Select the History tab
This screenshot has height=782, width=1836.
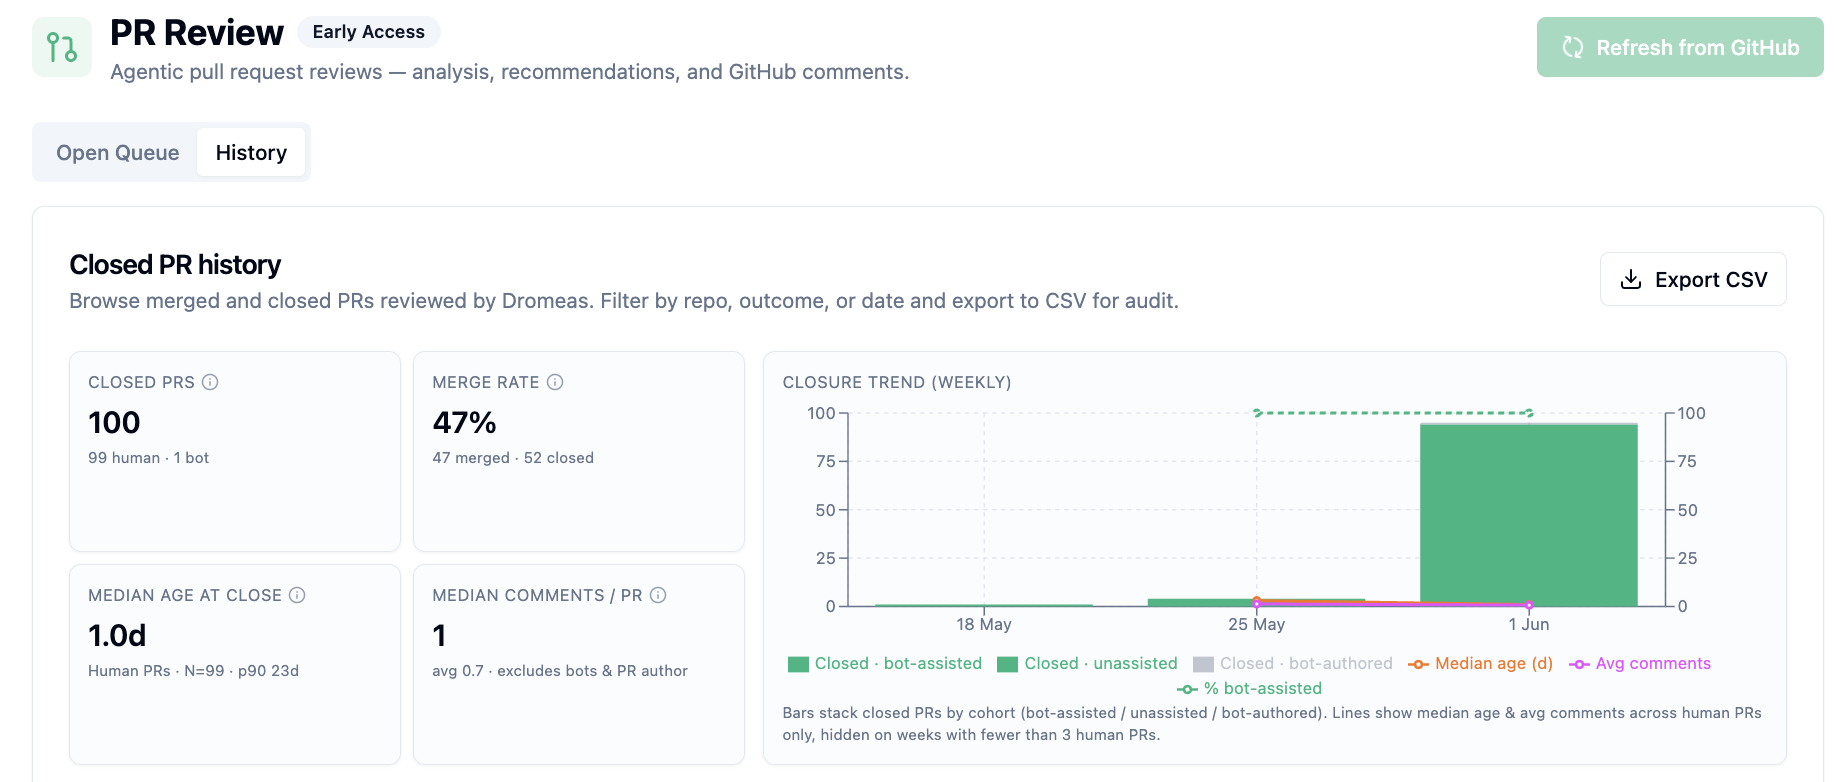[x=251, y=152]
